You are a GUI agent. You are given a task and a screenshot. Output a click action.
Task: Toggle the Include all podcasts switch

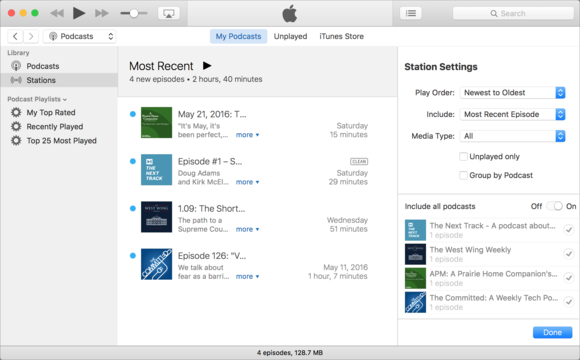[554, 206]
